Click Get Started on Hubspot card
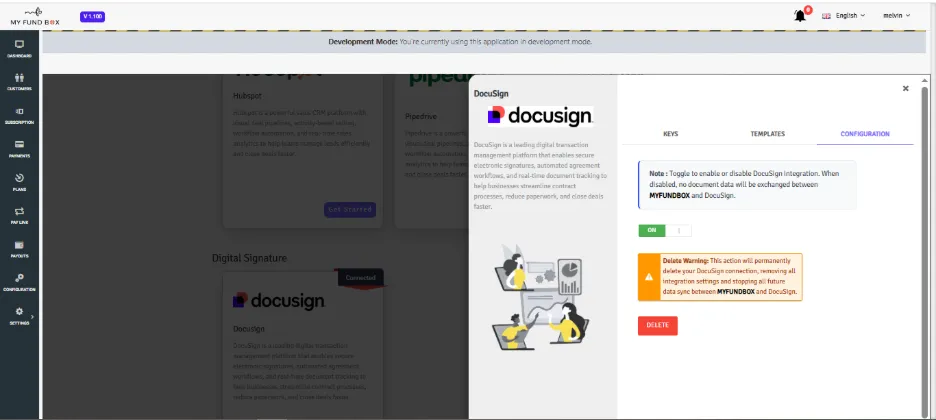This screenshot has width=936, height=420. (x=350, y=209)
